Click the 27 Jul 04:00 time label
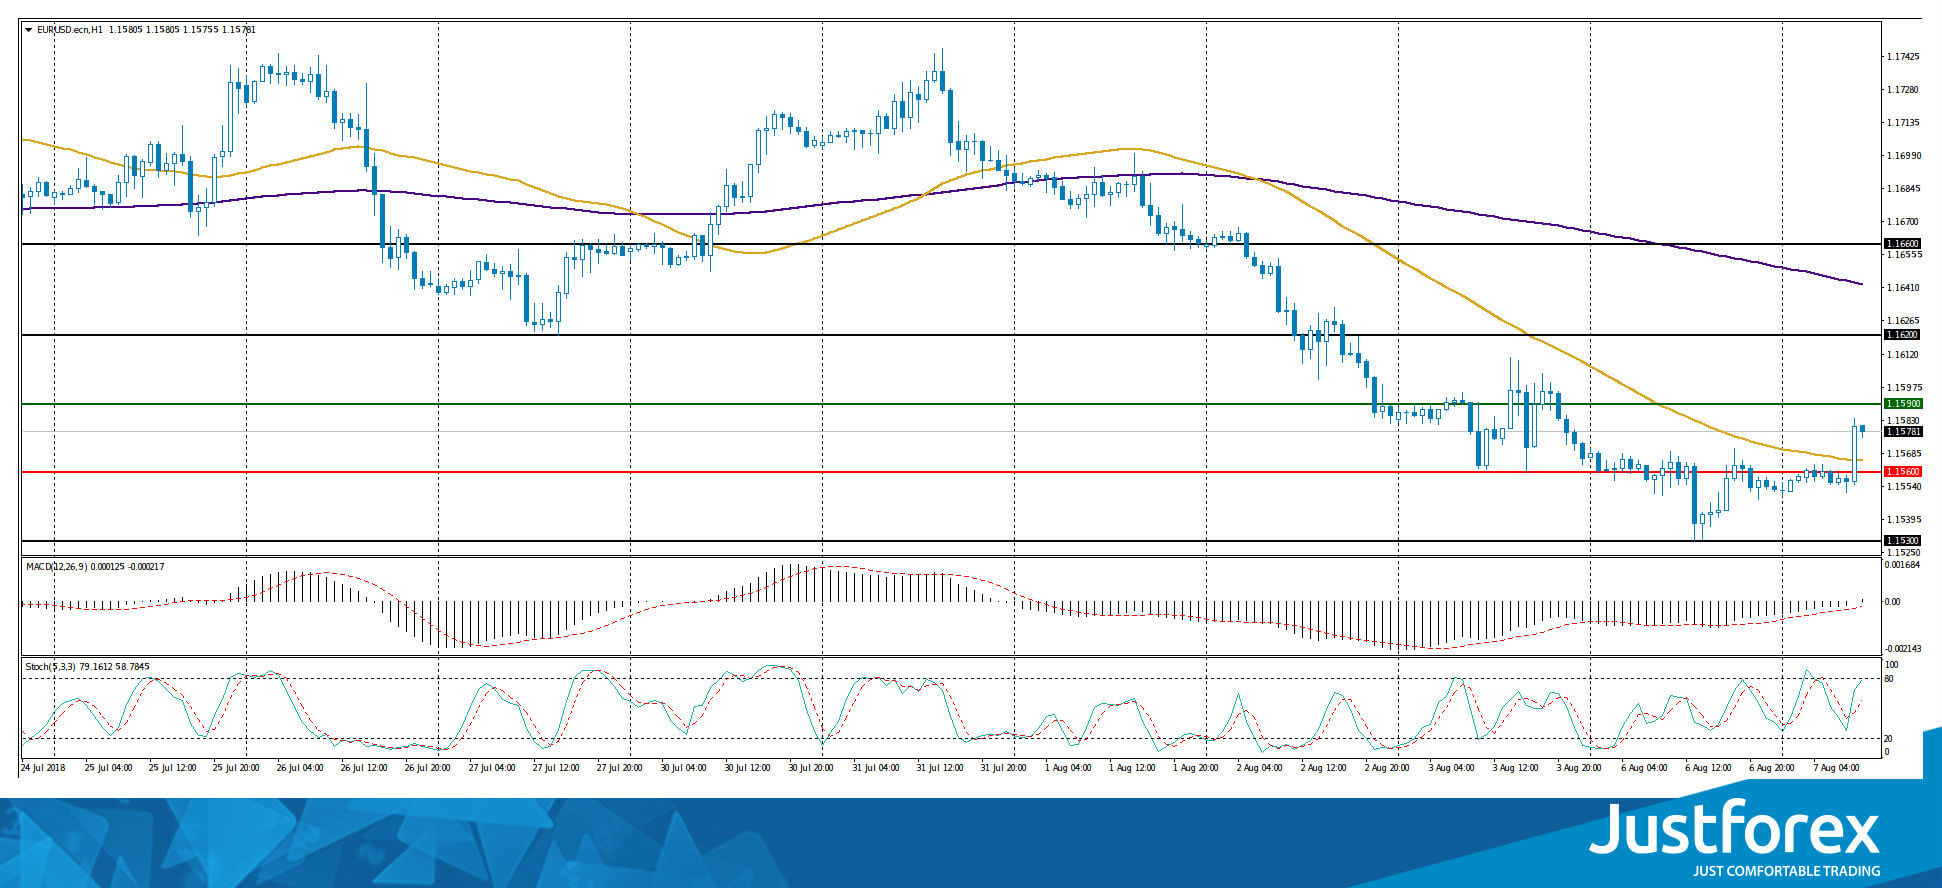Screen dimensions: 1942x888 click(493, 768)
